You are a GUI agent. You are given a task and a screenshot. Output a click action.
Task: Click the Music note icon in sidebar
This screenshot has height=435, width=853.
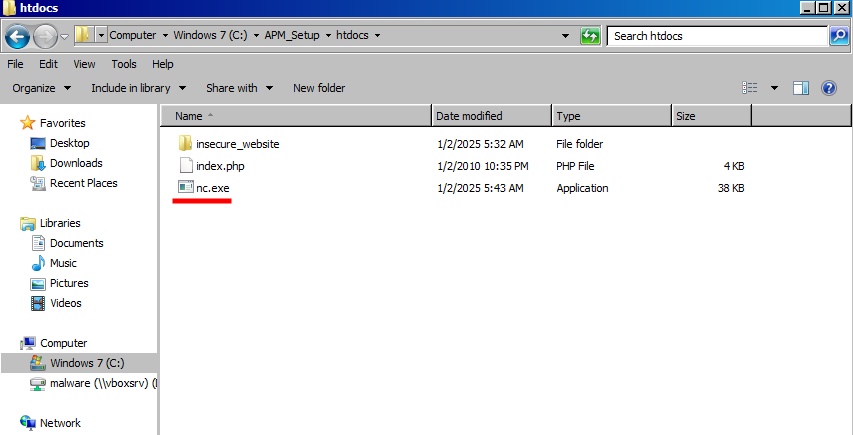[38, 264]
